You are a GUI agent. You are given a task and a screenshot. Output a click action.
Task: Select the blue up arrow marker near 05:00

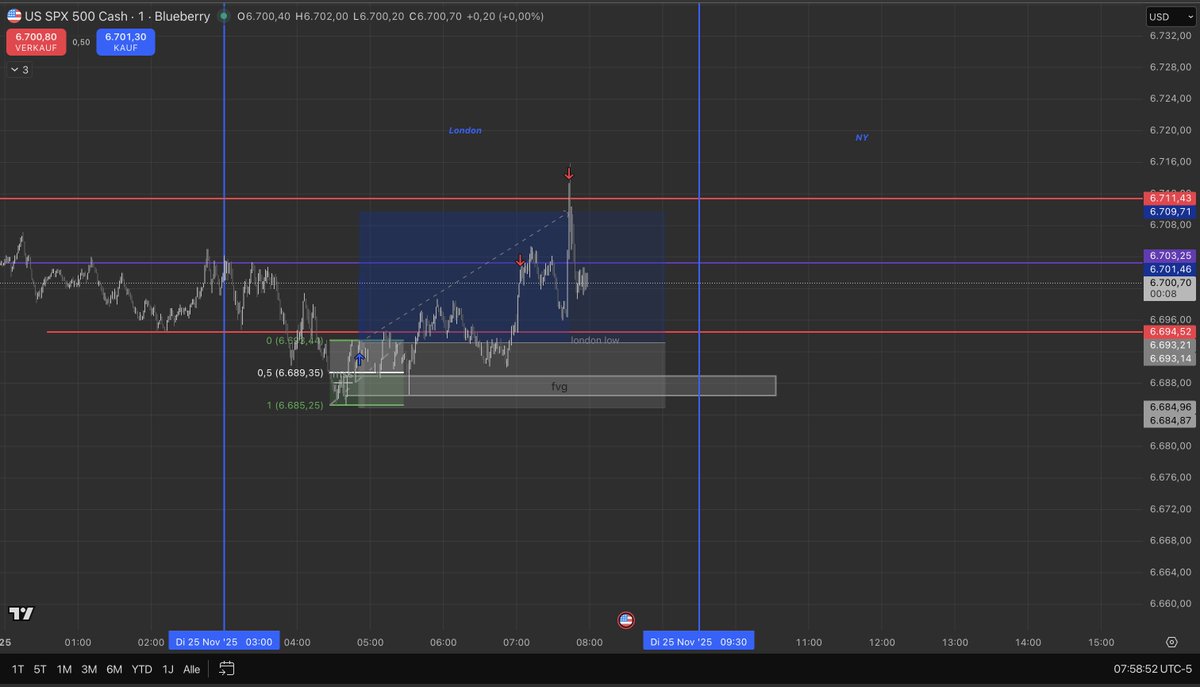tap(359, 357)
